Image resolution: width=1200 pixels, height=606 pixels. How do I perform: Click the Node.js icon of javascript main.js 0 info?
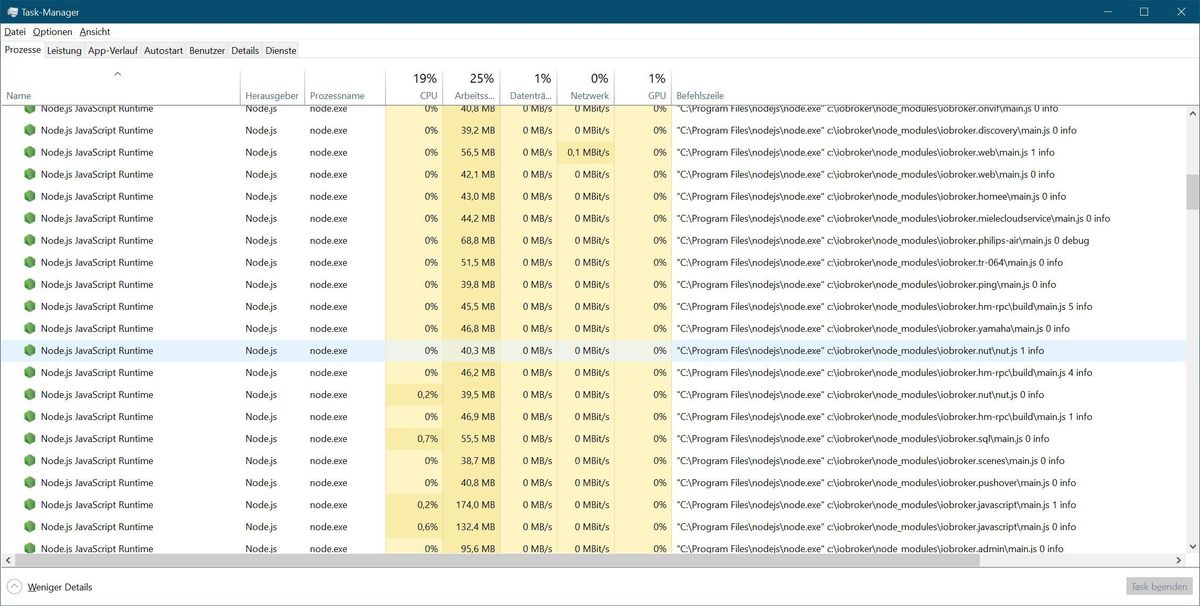30,526
